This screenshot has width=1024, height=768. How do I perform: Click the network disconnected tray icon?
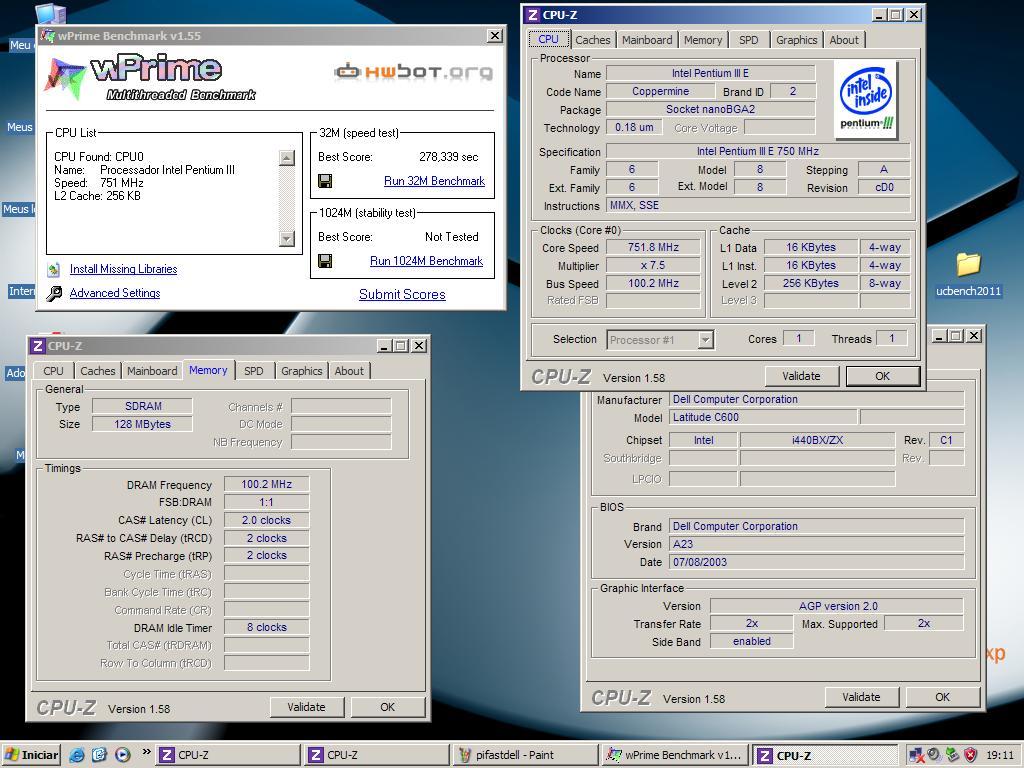pos(916,756)
